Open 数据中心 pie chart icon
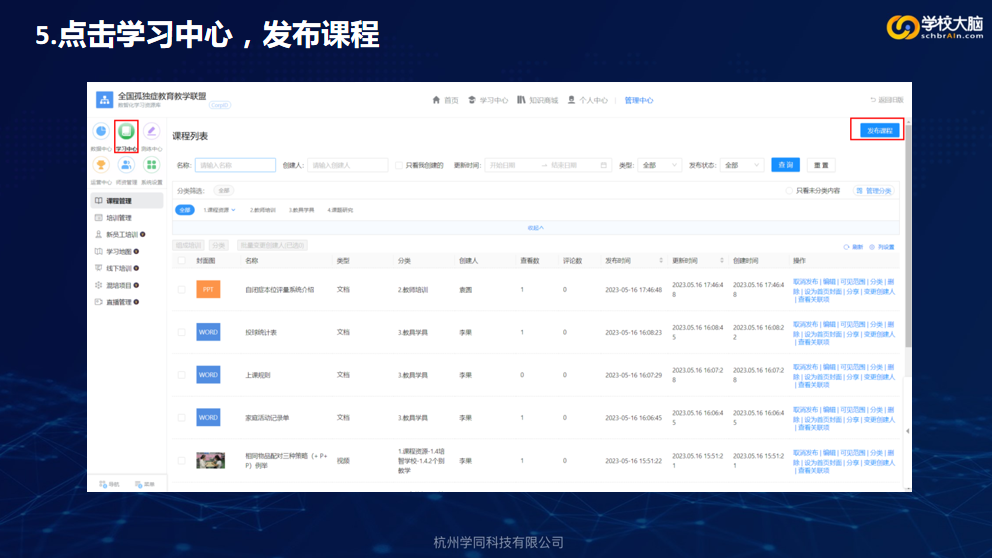Screen dimensions: 992x558 tap(101, 131)
